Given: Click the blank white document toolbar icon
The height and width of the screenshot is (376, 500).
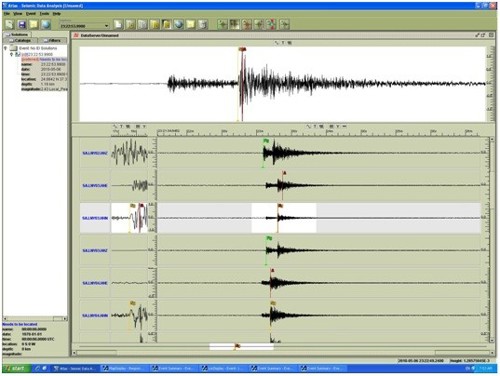Looking at the screenshot, I should coord(118,24).
